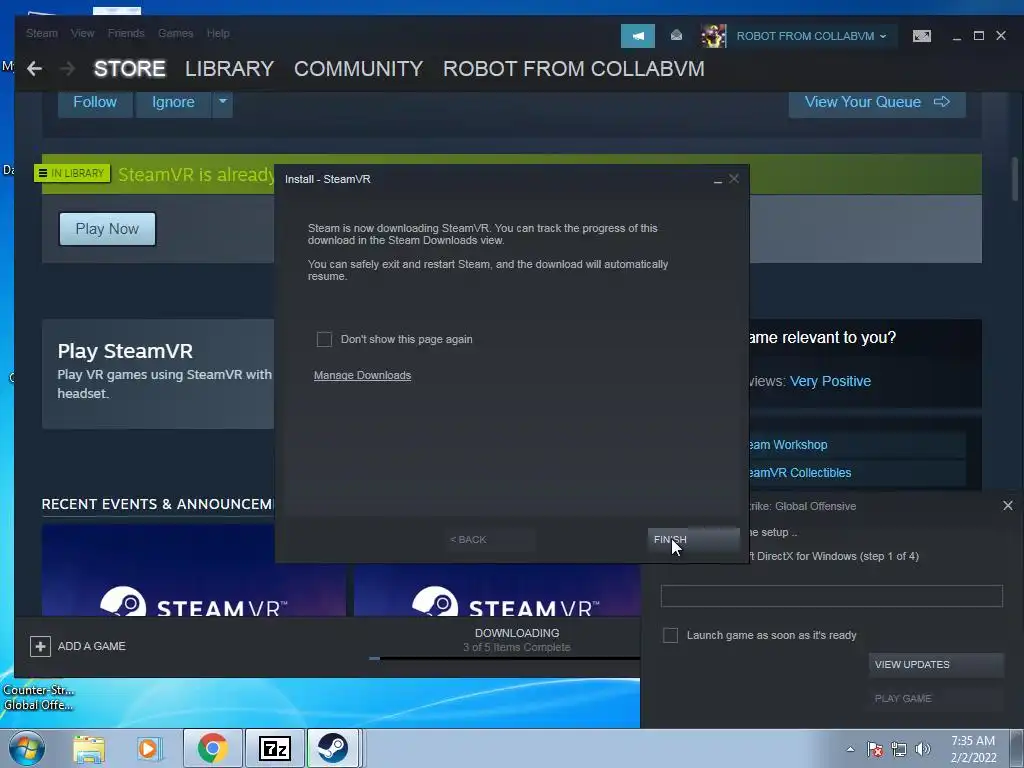This screenshot has height=768, width=1024.
Task: Click the user avatar picture
Action: pos(713,36)
